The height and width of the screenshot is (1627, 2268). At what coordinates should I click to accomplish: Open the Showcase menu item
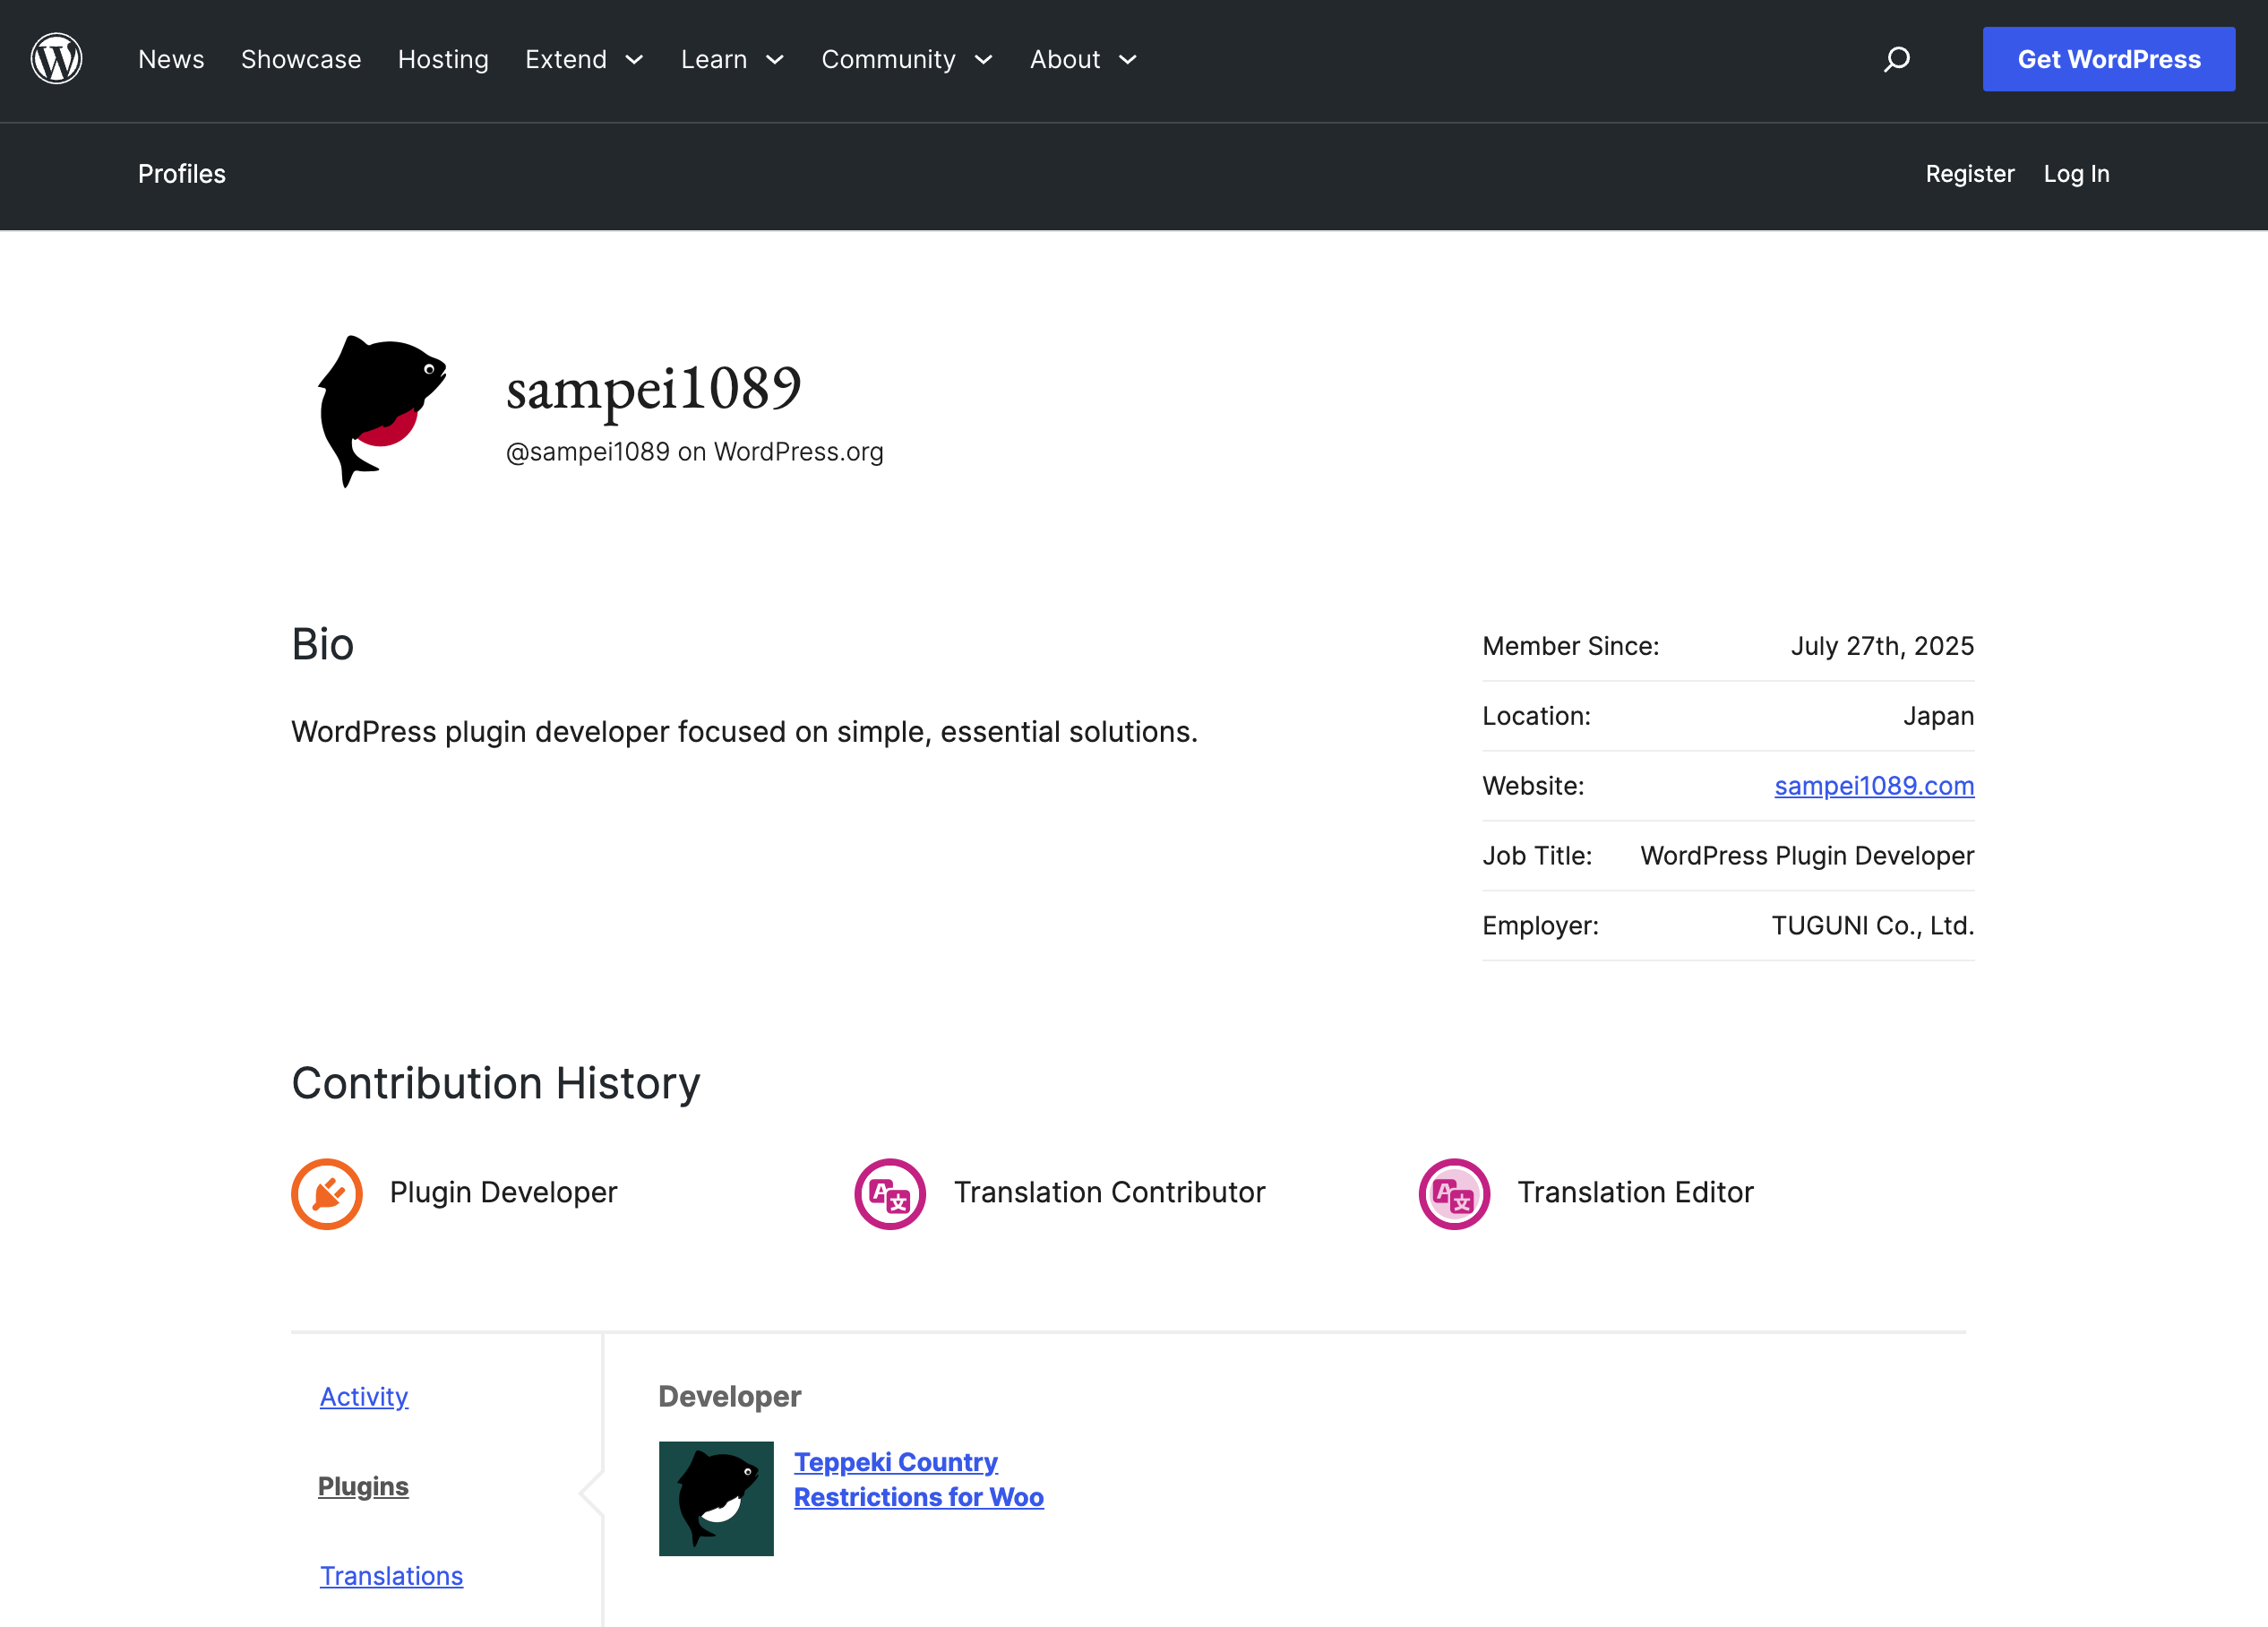pos(300,60)
